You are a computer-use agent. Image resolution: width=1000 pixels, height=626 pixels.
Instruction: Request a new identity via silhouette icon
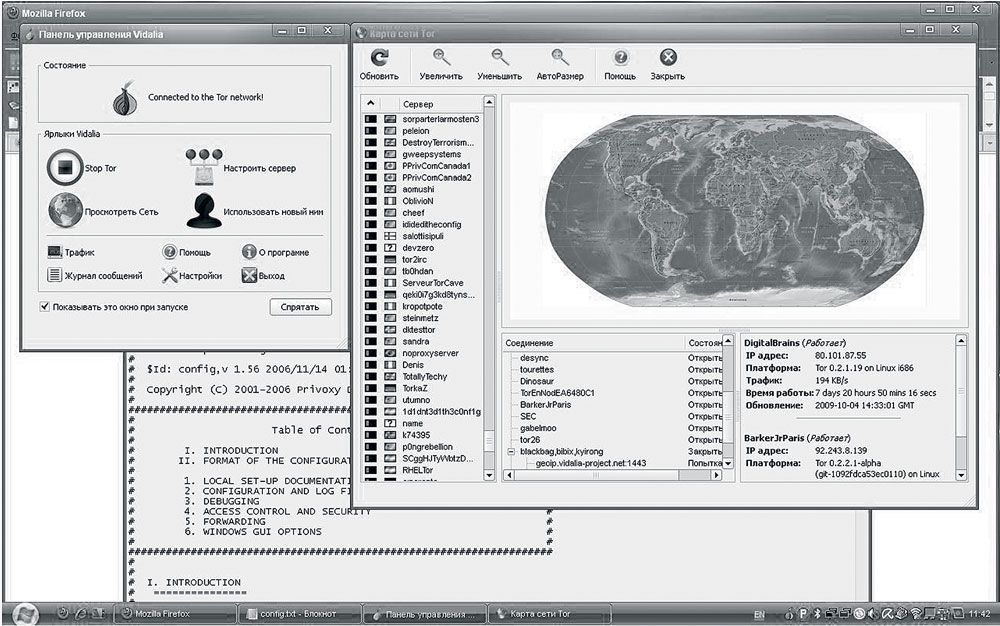click(x=203, y=210)
